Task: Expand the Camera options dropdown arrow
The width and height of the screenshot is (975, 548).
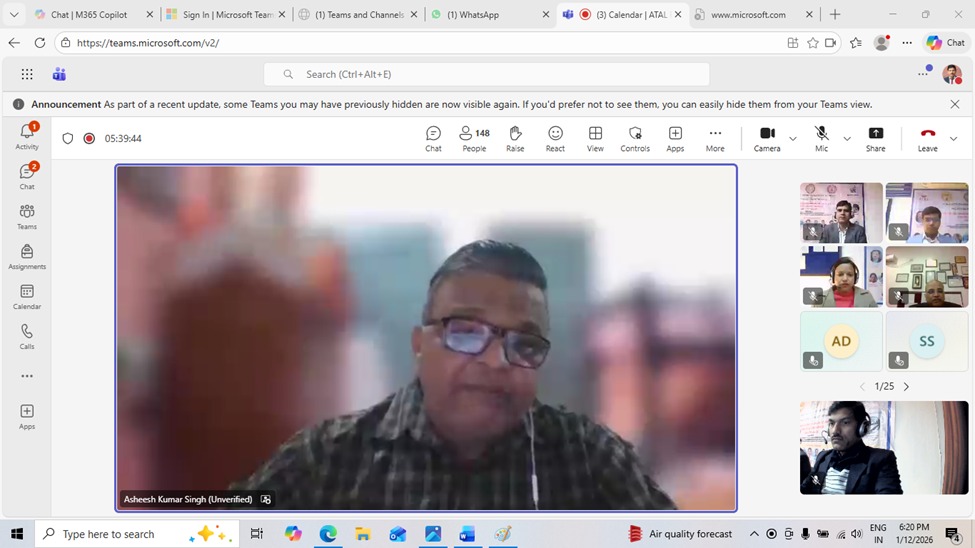Action: point(793,139)
